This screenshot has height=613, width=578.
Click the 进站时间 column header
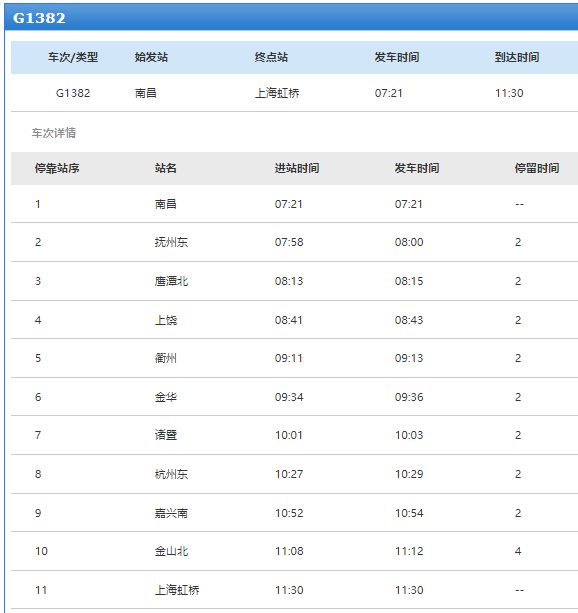point(297,168)
